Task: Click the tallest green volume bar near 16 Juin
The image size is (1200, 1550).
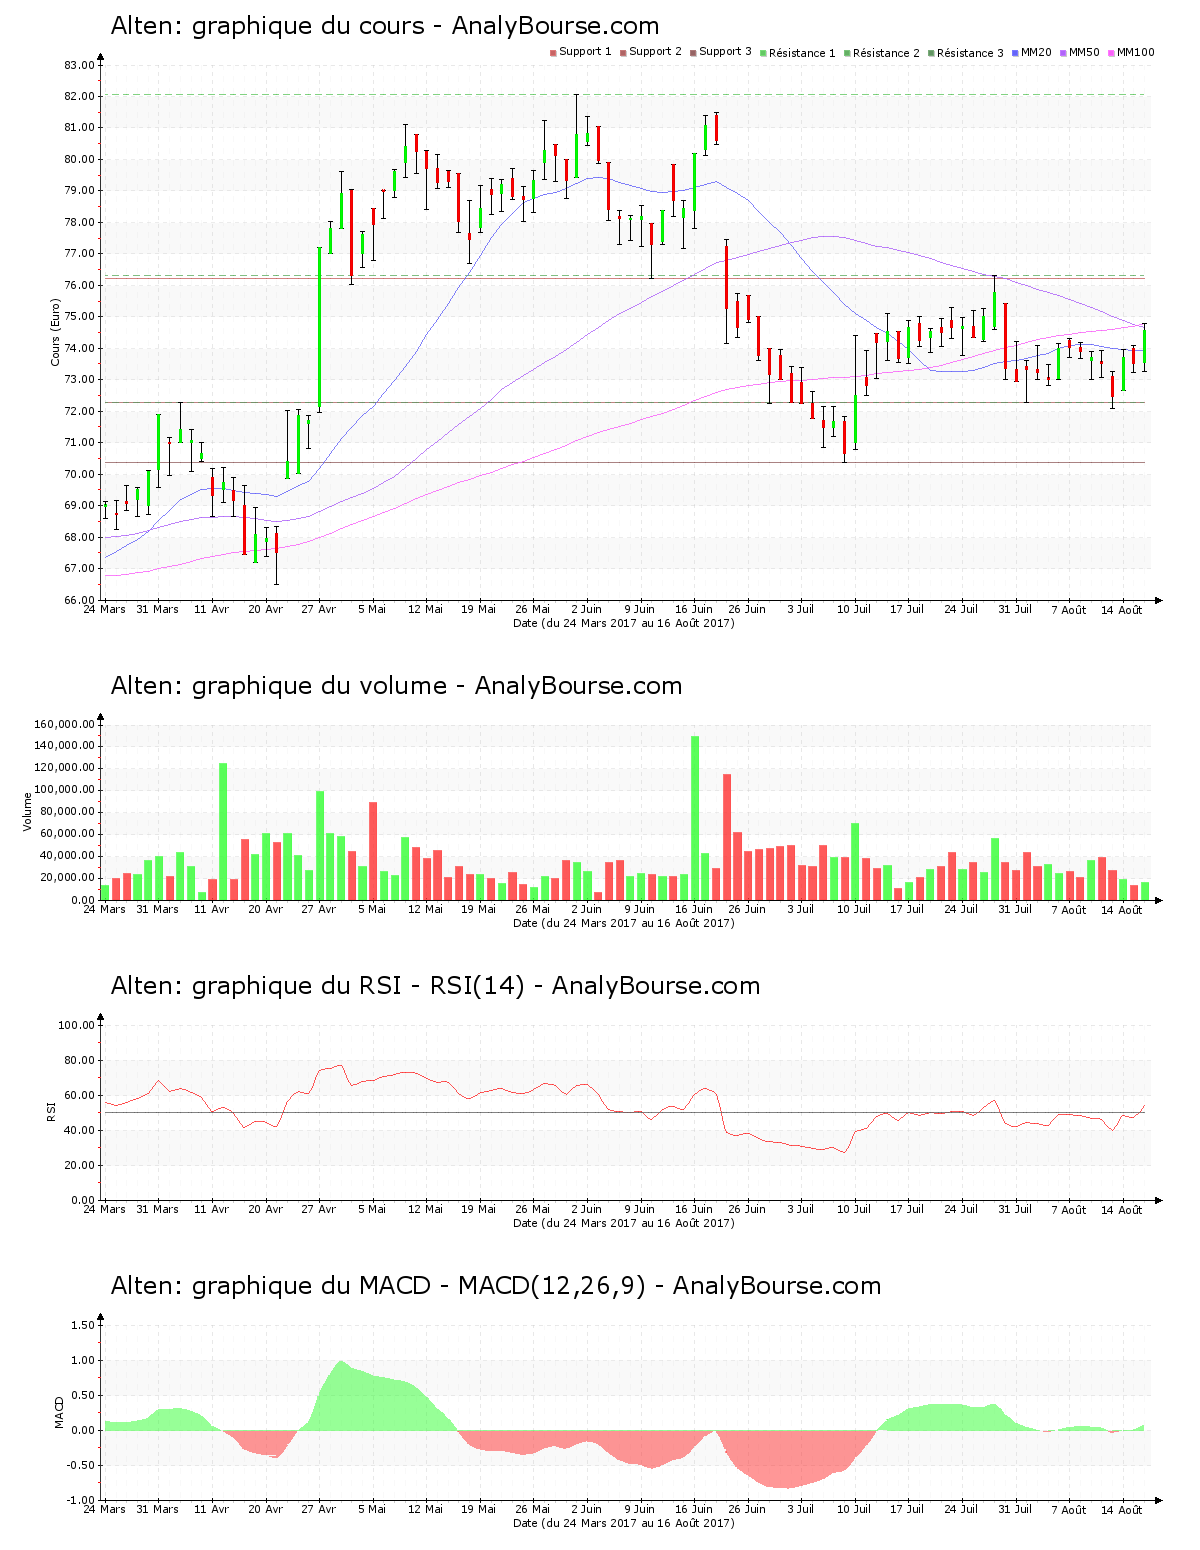Action: (x=695, y=818)
